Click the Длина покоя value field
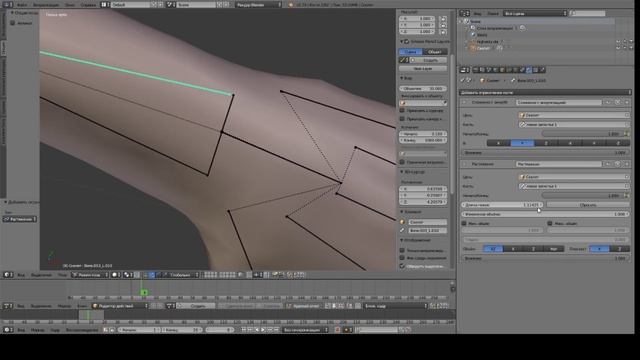Screen dimensions: 640x360 point(502,205)
